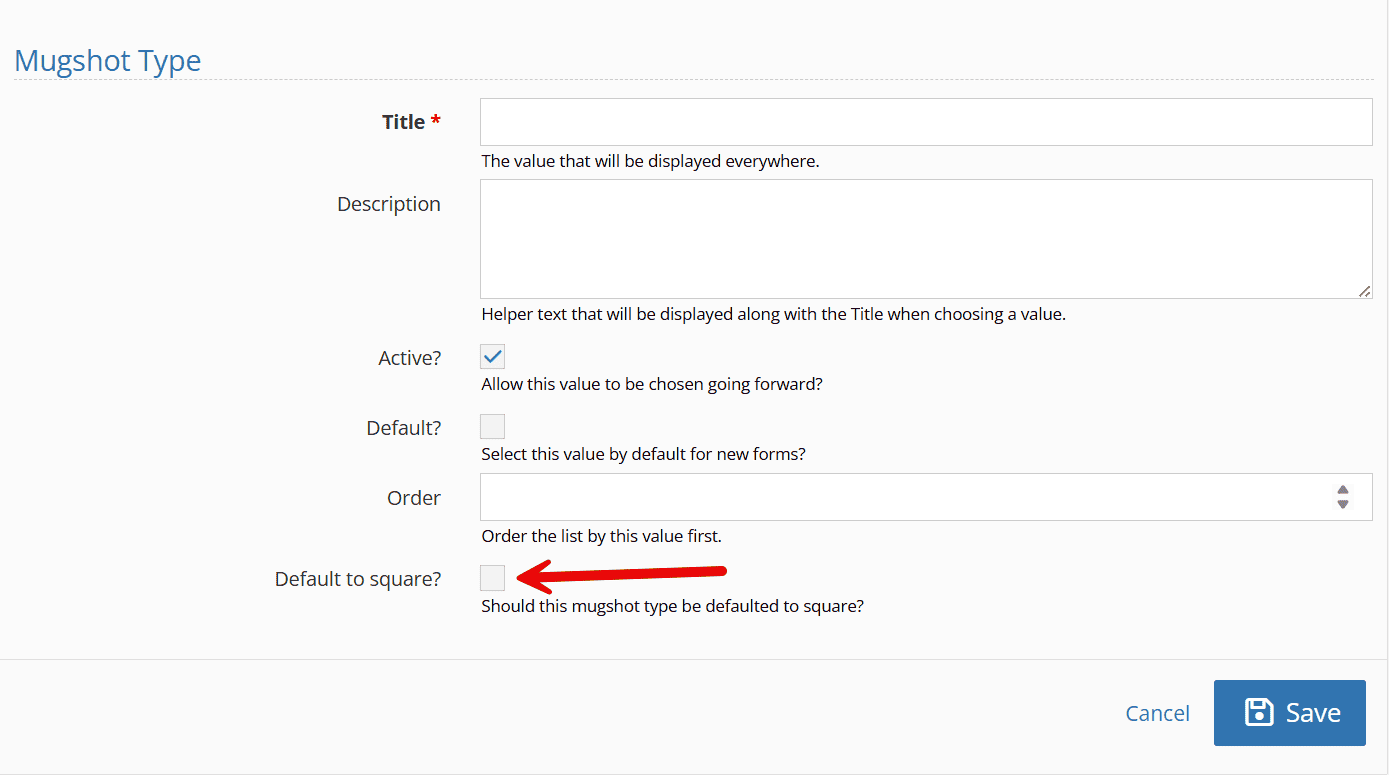Uncheck the Active? checkbox

coord(492,357)
